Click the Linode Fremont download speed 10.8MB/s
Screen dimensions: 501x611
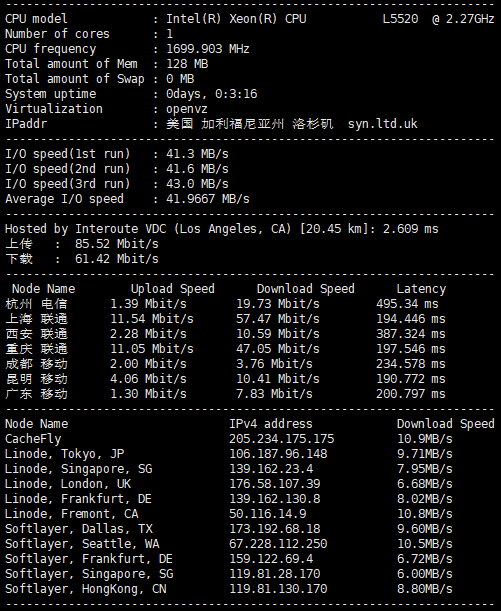click(x=425, y=514)
